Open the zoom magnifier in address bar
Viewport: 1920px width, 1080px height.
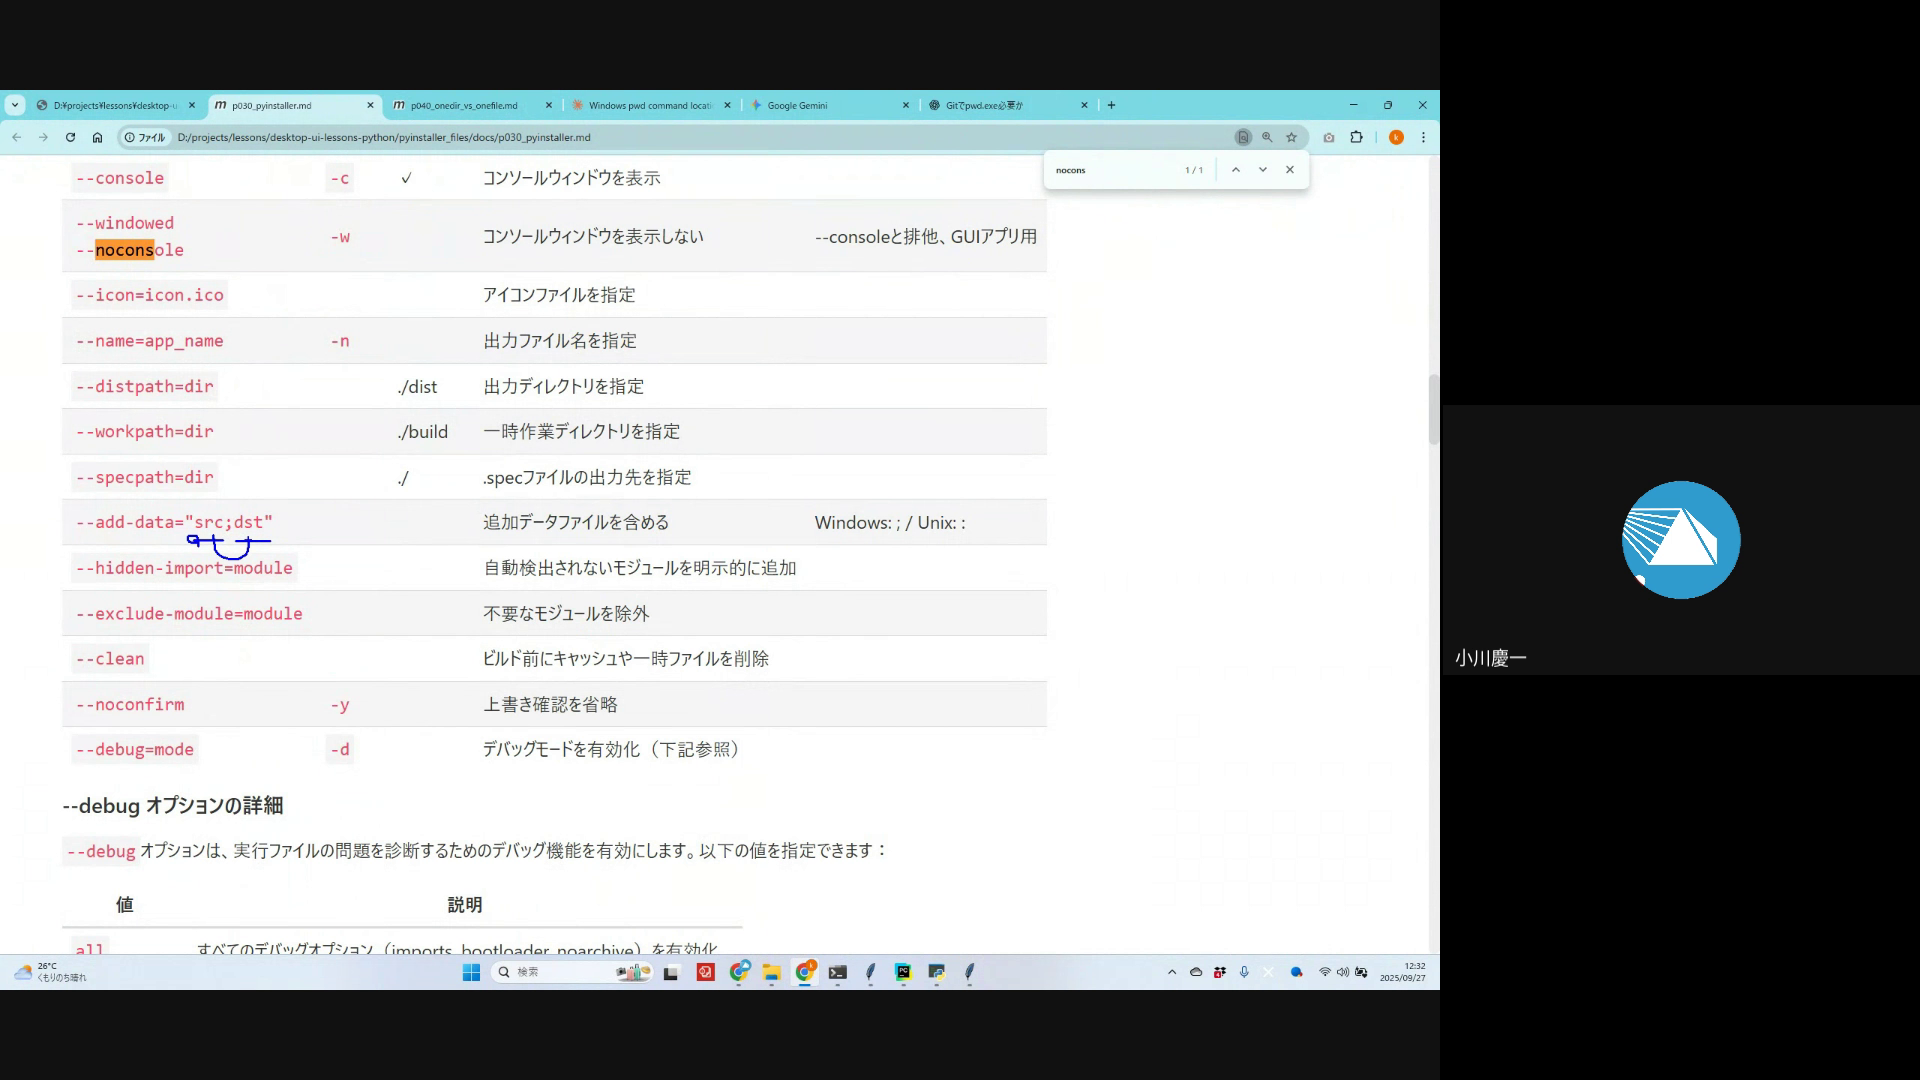[x=1267, y=138]
